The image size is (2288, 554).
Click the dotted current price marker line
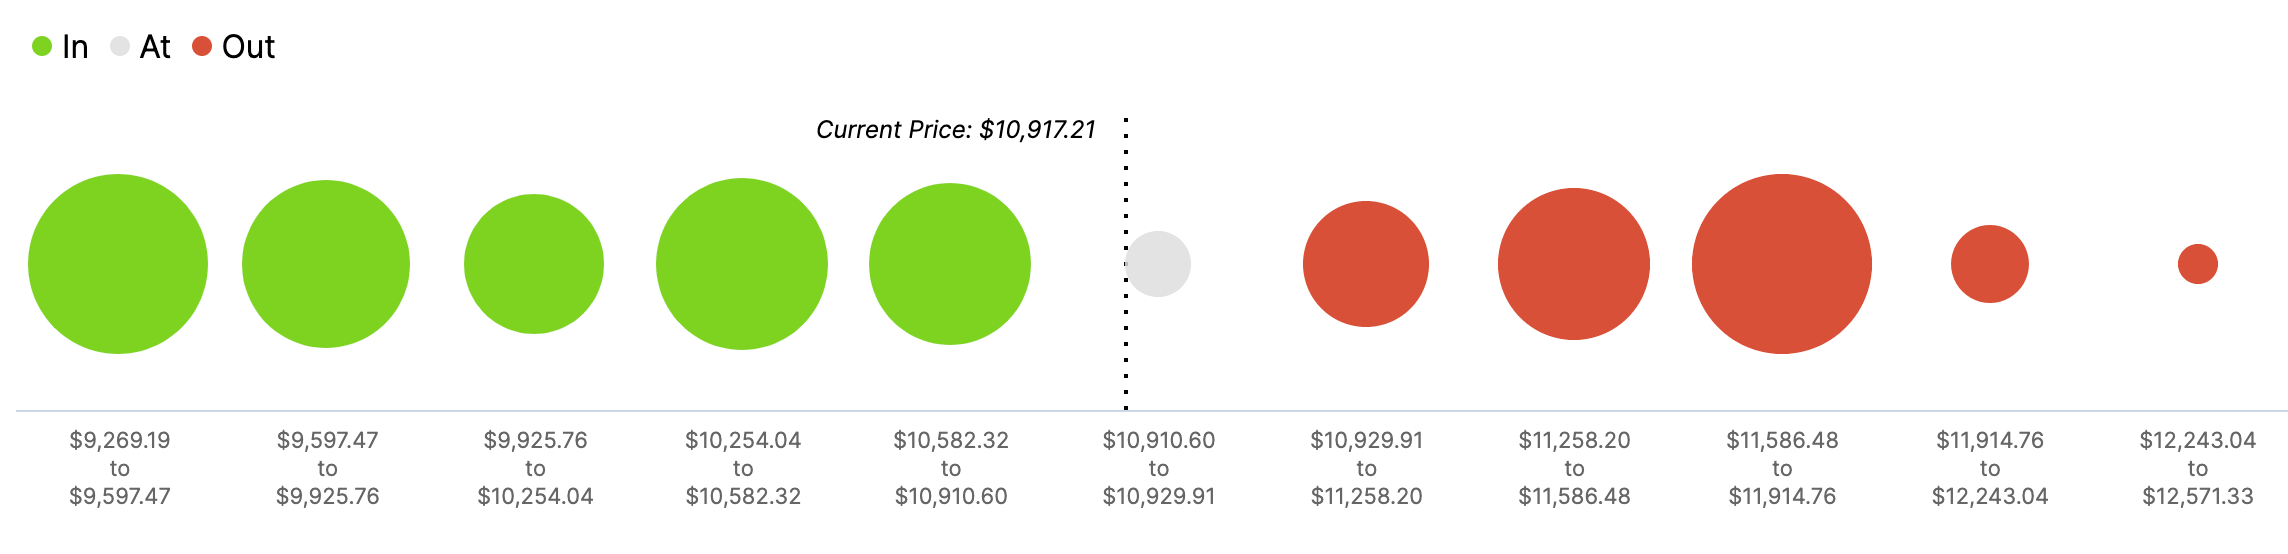tap(1126, 264)
